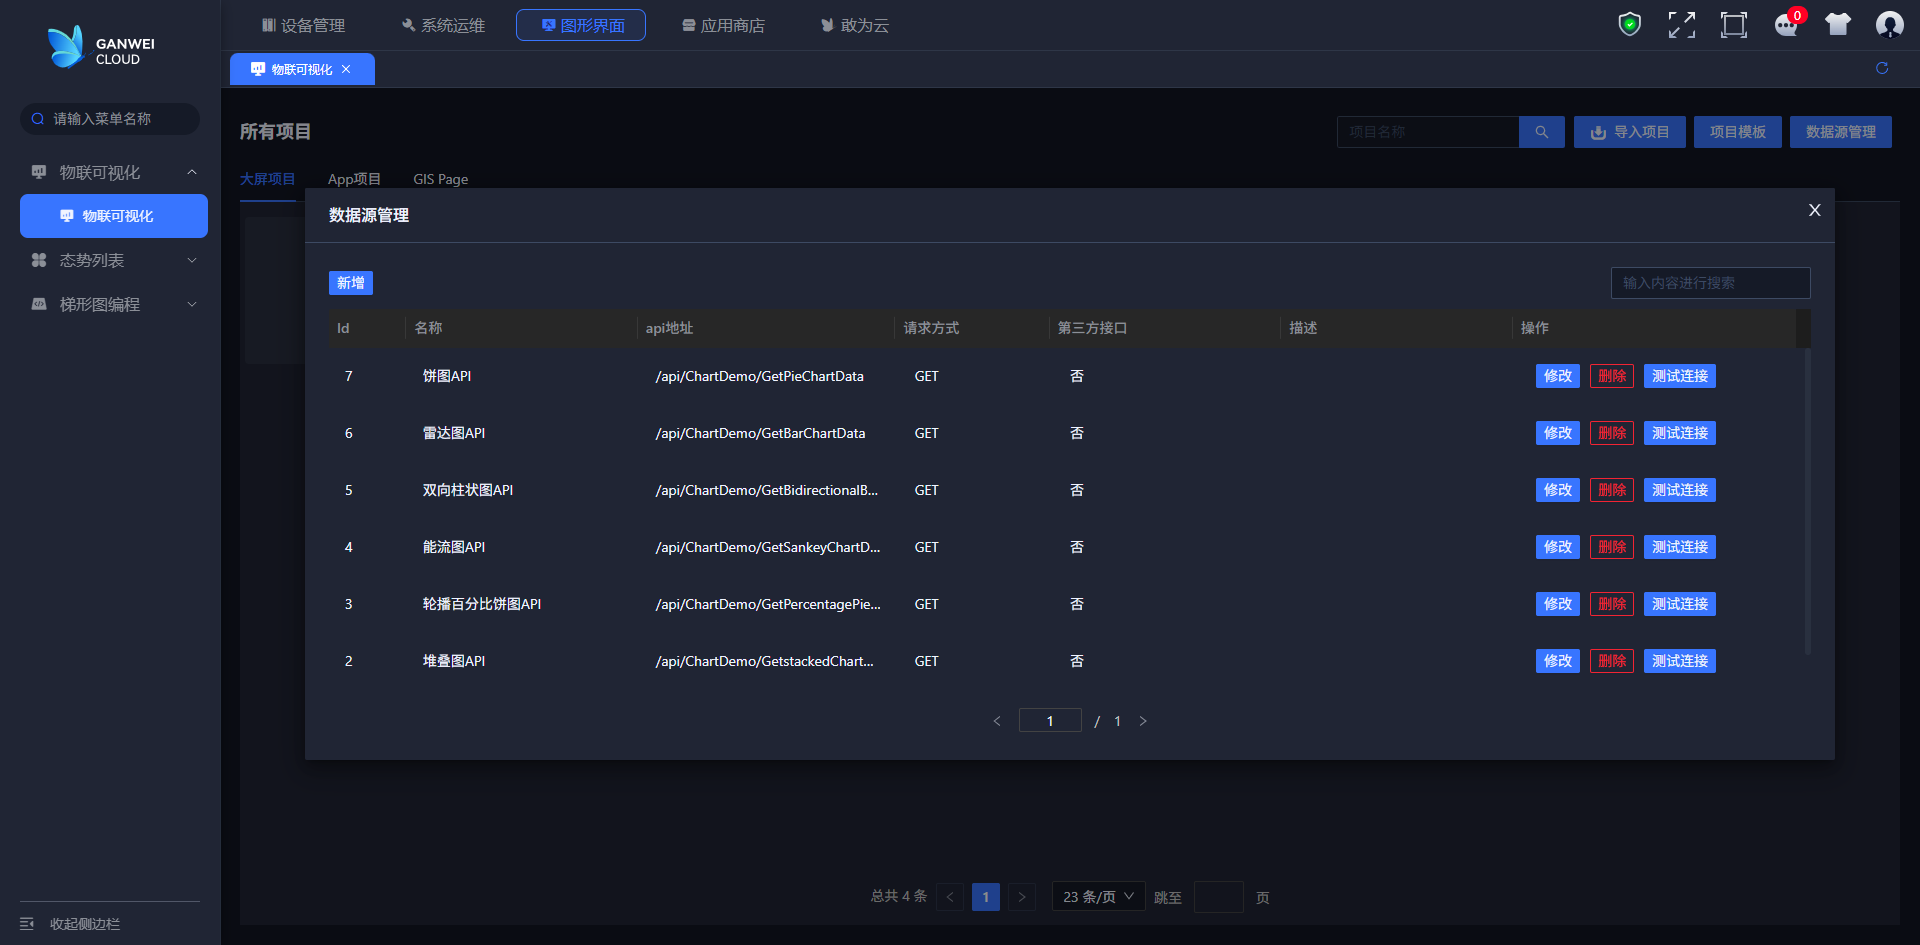1920x945 pixels.
Task: Open the message notifications chat icon
Action: (1786, 25)
